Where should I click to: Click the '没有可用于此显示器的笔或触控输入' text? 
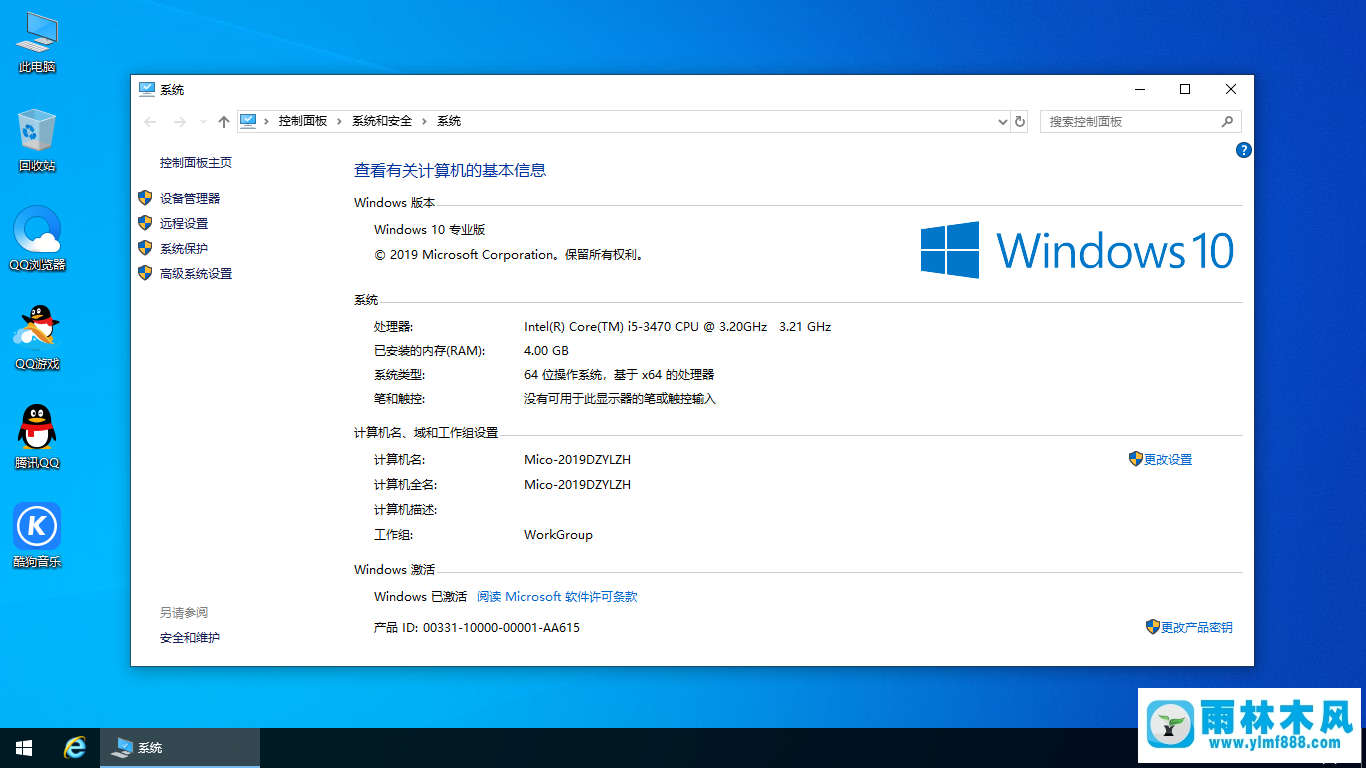click(x=620, y=399)
